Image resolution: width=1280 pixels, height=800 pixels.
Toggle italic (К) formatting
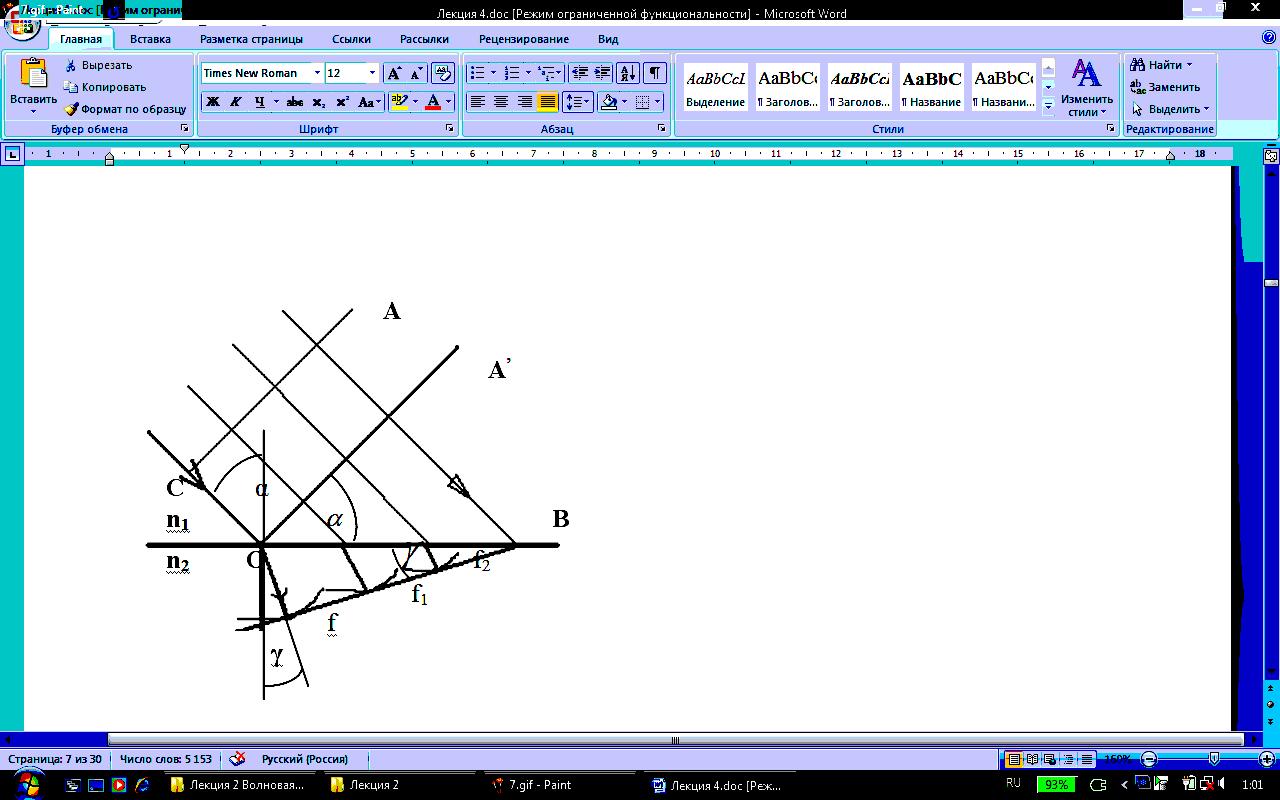pyautogui.click(x=236, y=102)
